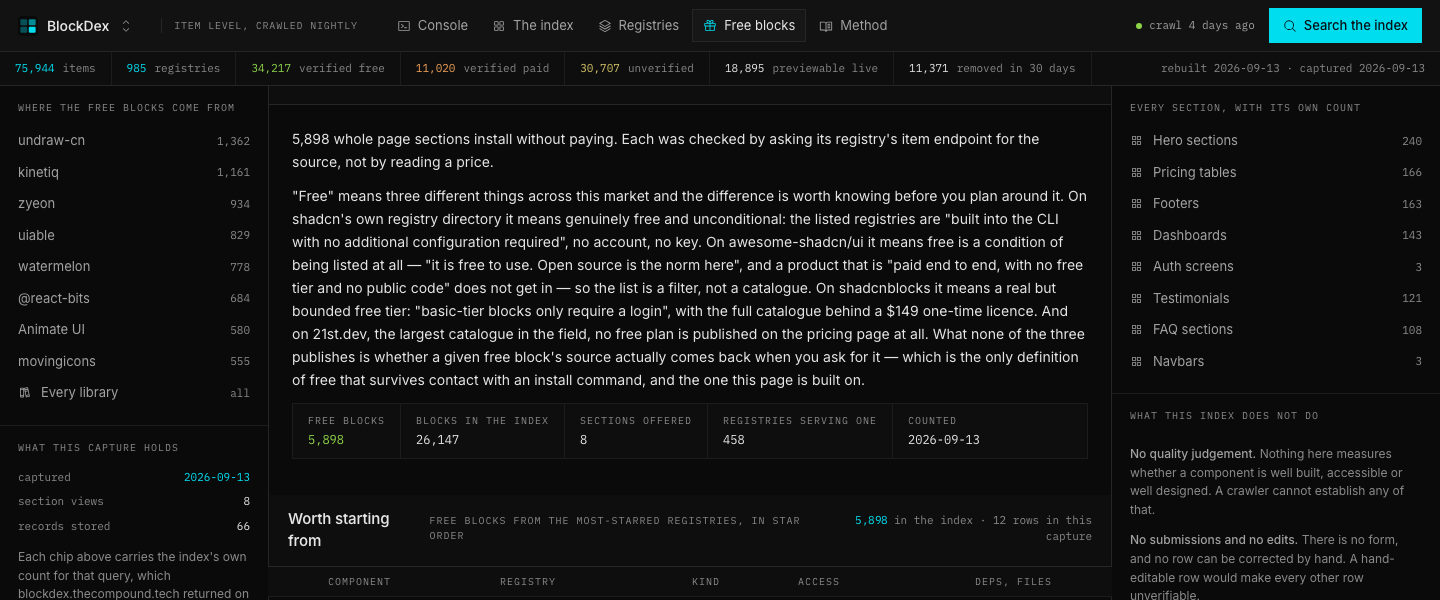Click the captured date 2026-09-13 in sidebar
The image size is (1440, 600).
point(217,478)
